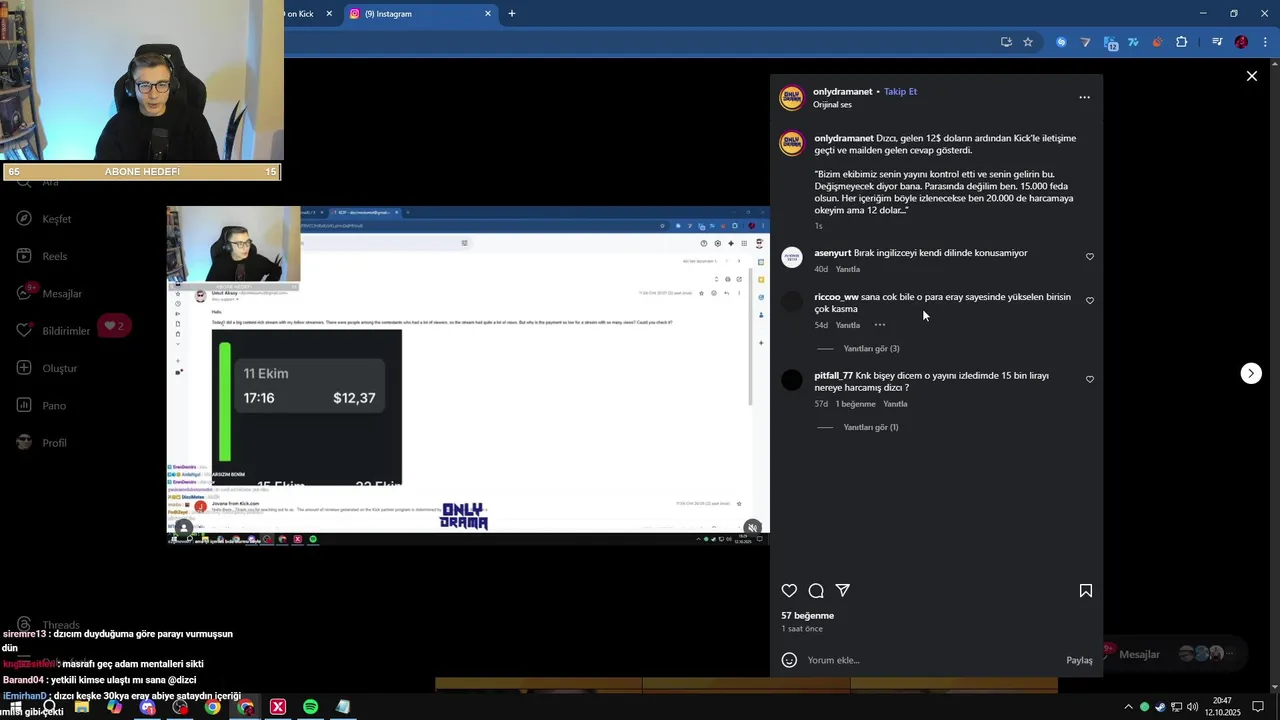Open onlydramanet avatar in post header
Viewport: 1280px width, 720px height.
pos(792,97)
